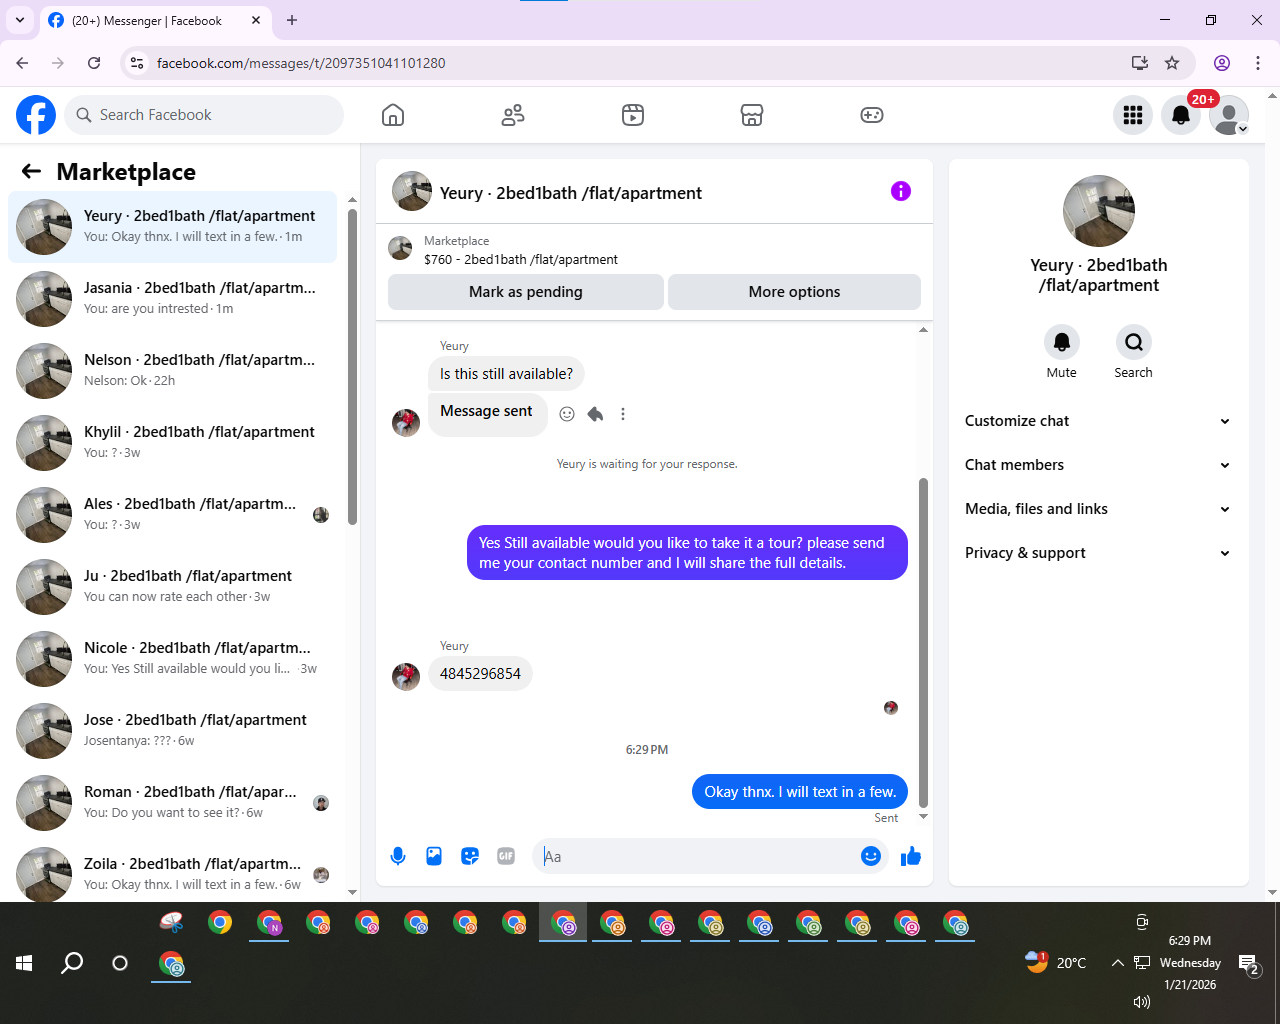Click Search Facebook field
Screen dimensions: 1280x1024
pyautogui.click(x=204, y=115)
